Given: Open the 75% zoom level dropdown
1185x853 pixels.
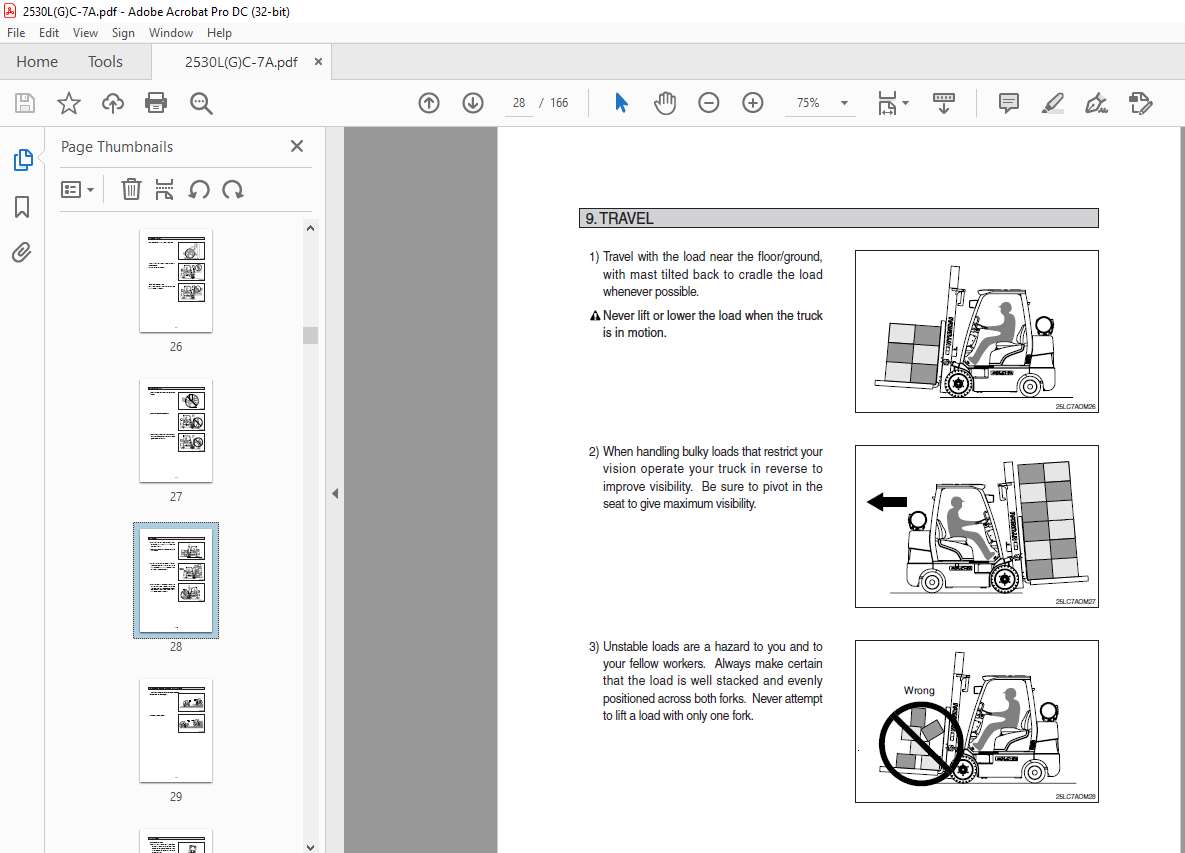Looking at the screenshot, I should click(x=844, y=103).
